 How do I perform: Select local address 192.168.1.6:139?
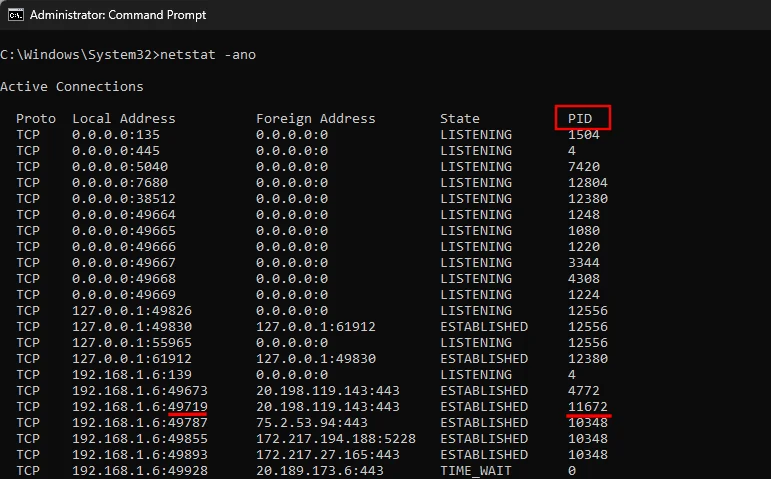coord(132,375)
